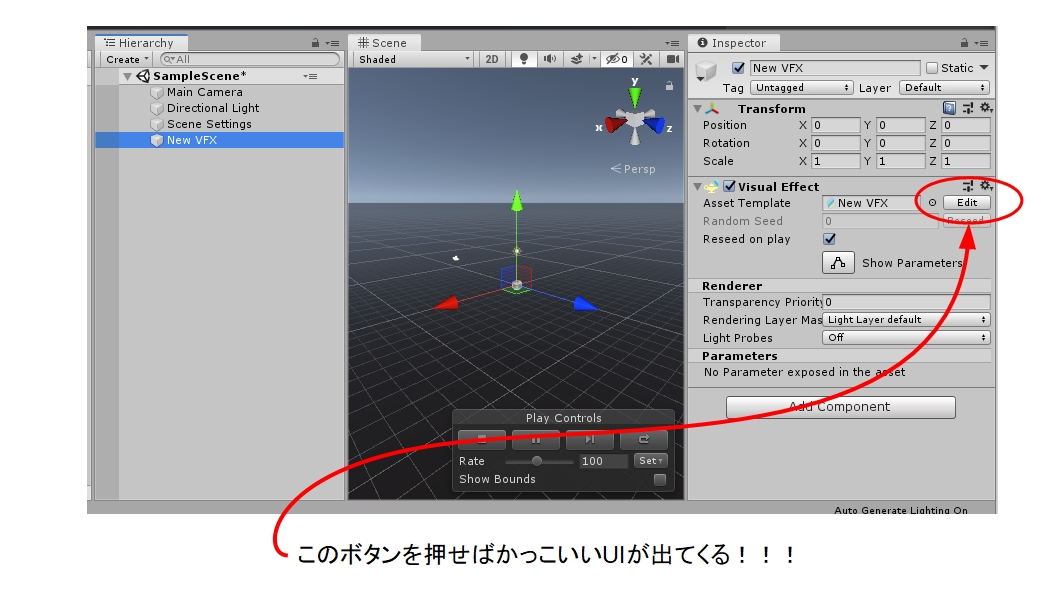This screenshot has height=595, width=1058.
Task: Select Main Camera in Hierarchy
Action: [x=204, y=92]
